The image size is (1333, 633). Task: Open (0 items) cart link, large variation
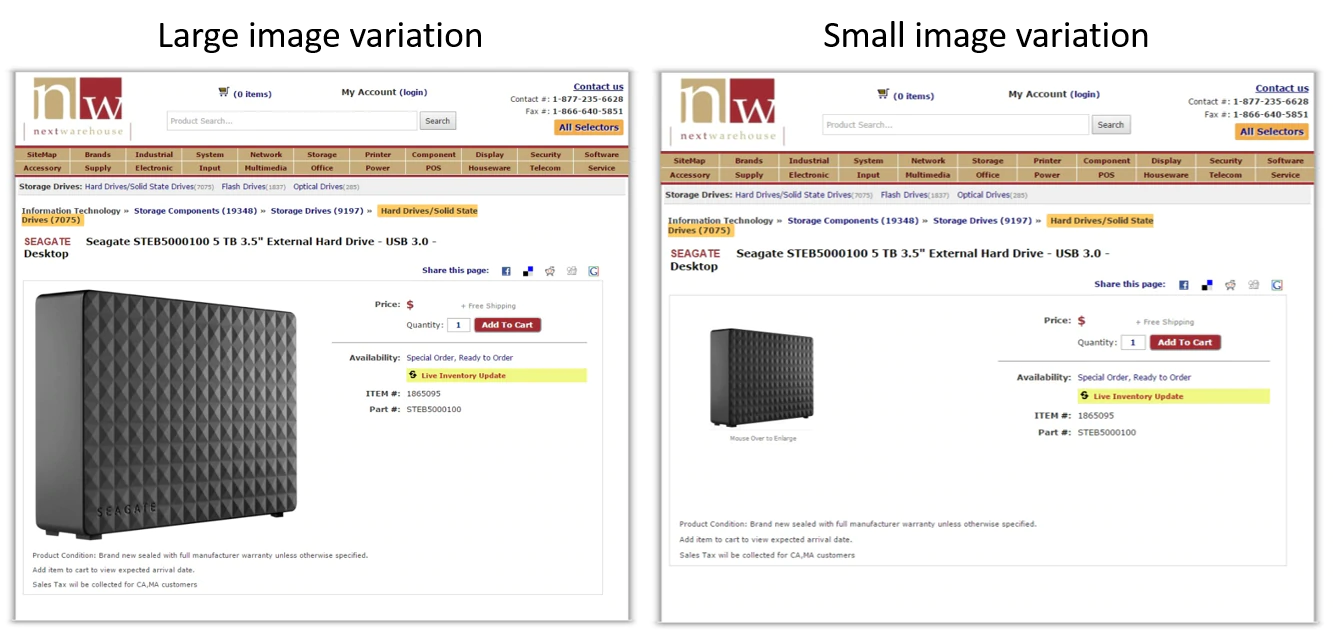pyautogui.click(x=252, y=94)
